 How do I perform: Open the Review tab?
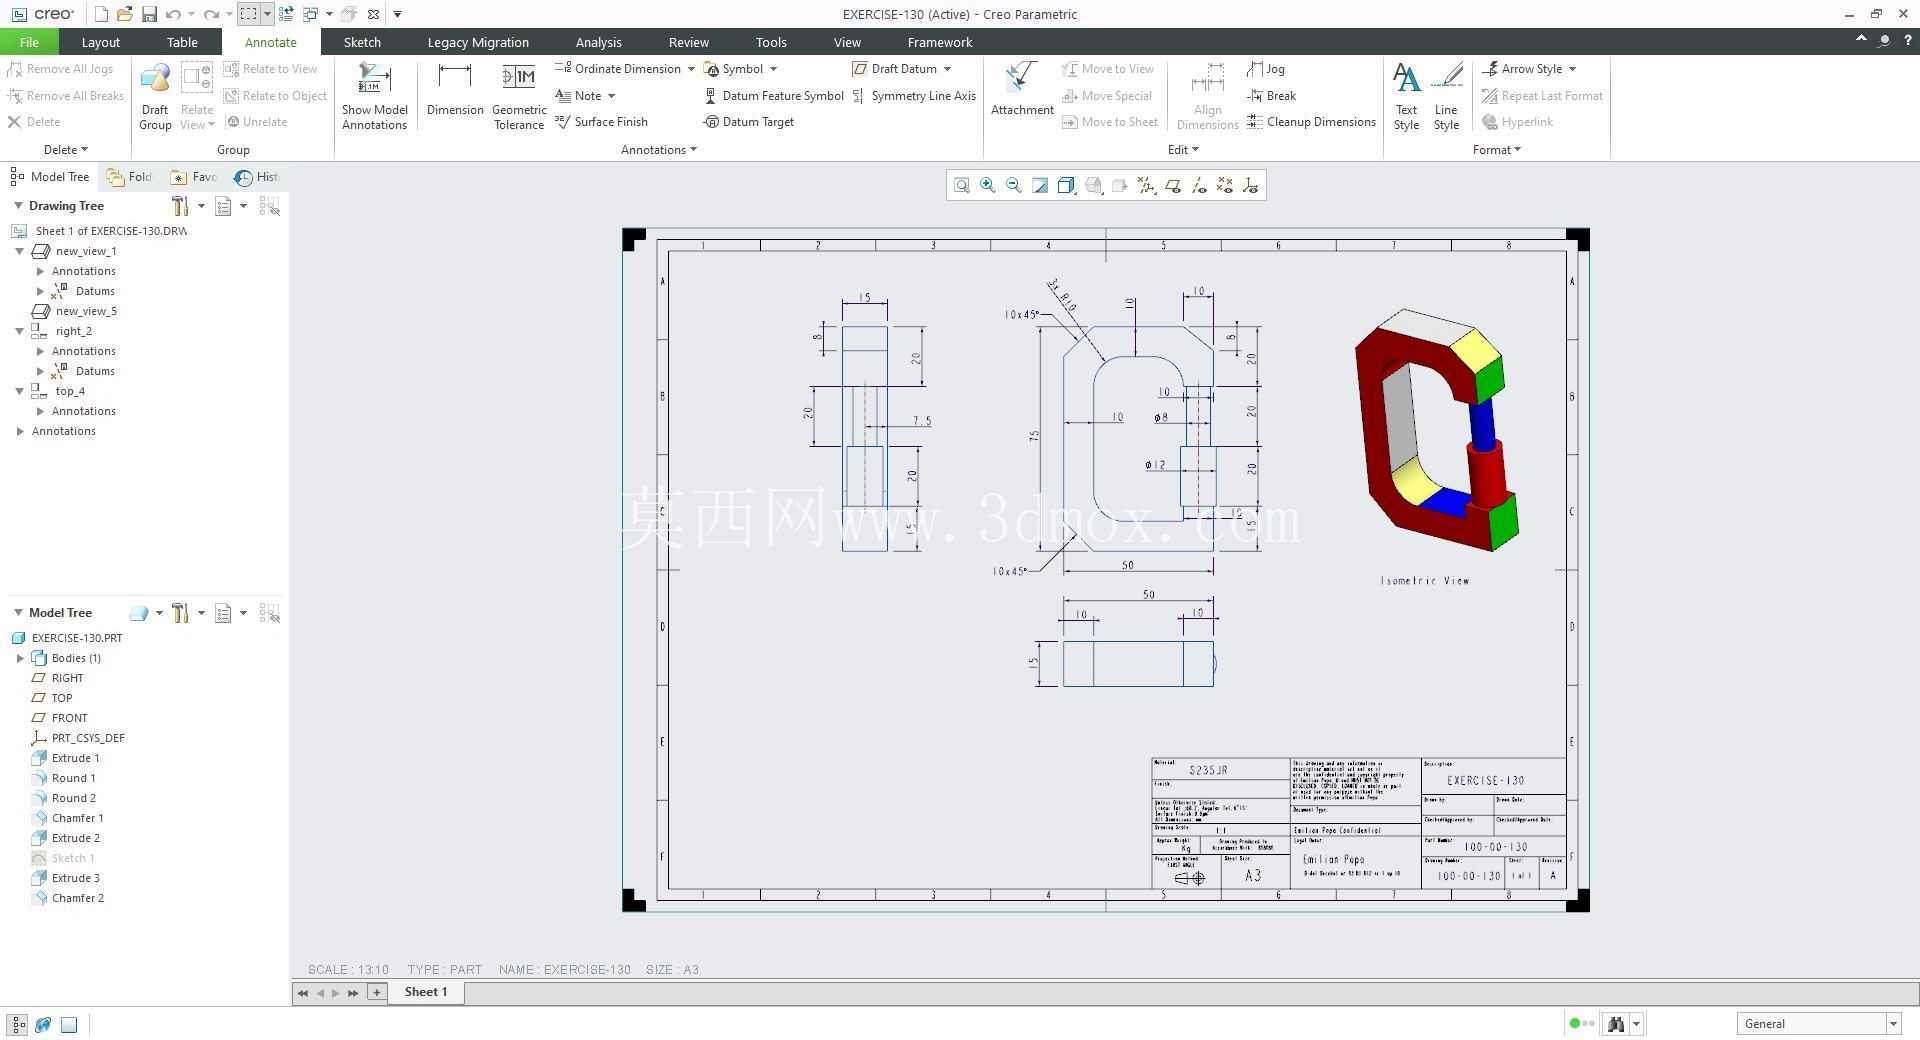[x=688, y=42]
